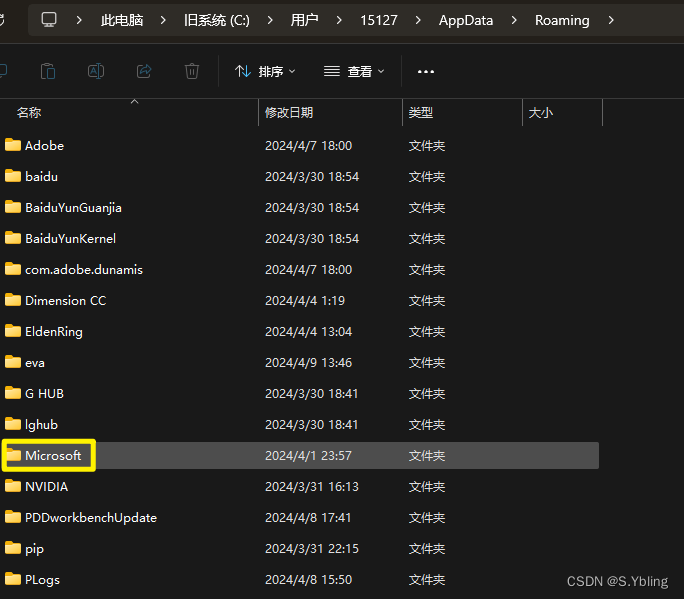The height and width of the screenshot is (599, 684).
Task: Click the EldenRing folder name
Action: pos(54,332)
